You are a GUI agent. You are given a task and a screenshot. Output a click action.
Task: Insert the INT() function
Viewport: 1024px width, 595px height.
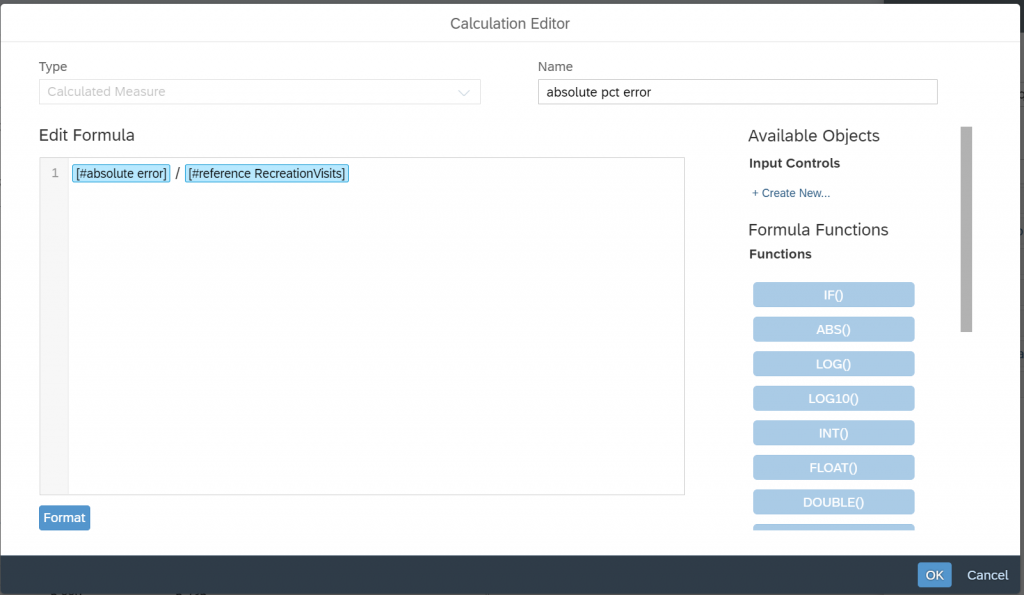coord(833,433)
